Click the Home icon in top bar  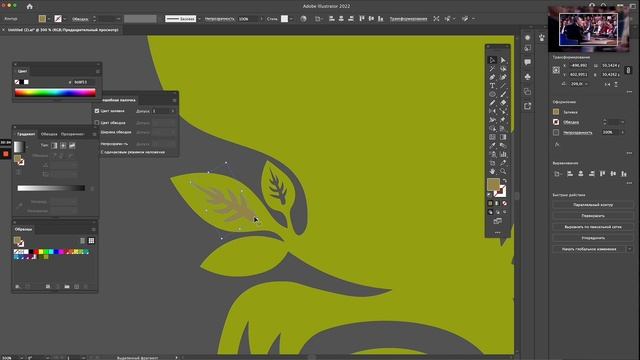(29, 7)
